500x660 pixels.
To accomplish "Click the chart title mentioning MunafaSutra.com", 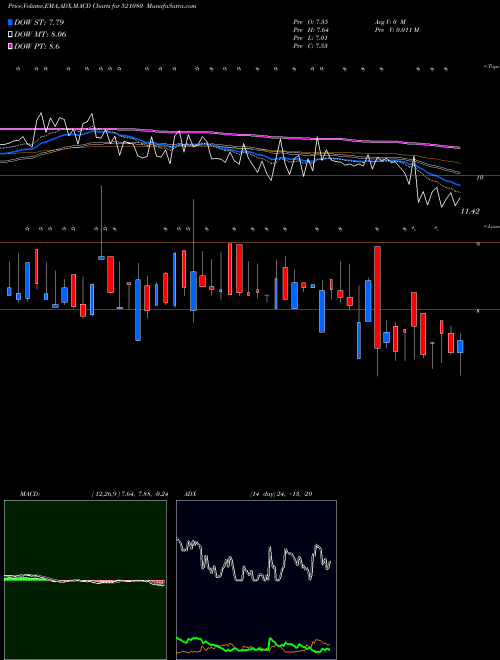I will coord(102,6).
